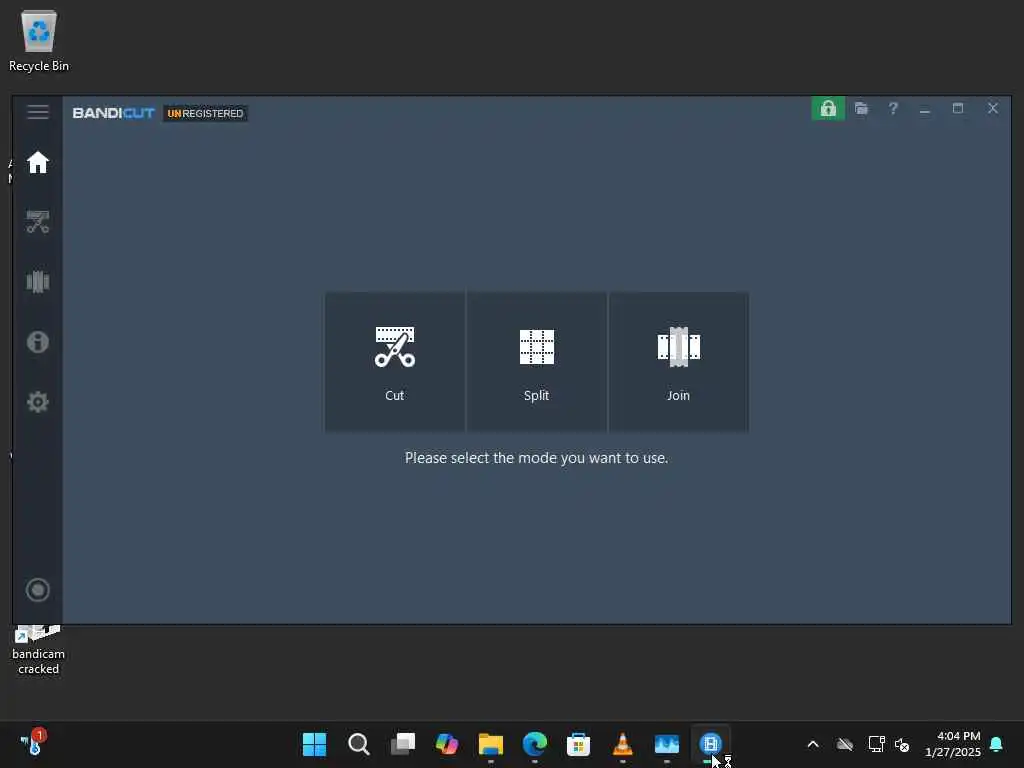Choose the Join mode tile
The width and height of the screenshot is (1024, 768).
[x=679, y=362]
